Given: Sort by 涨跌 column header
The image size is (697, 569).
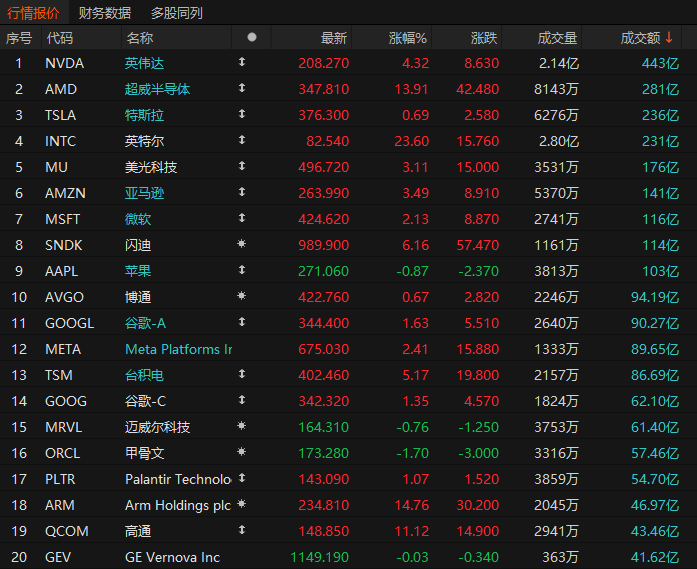Looking at the screenshot, I should [x=484, y=38].
